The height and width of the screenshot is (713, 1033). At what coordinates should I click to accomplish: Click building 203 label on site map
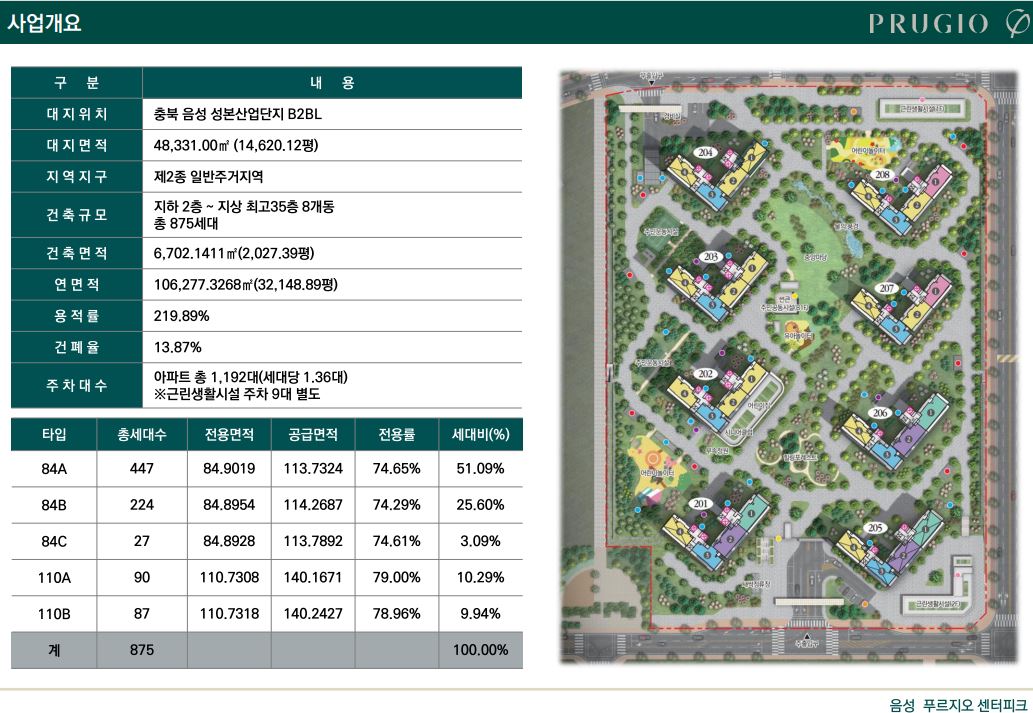(711, 256)
